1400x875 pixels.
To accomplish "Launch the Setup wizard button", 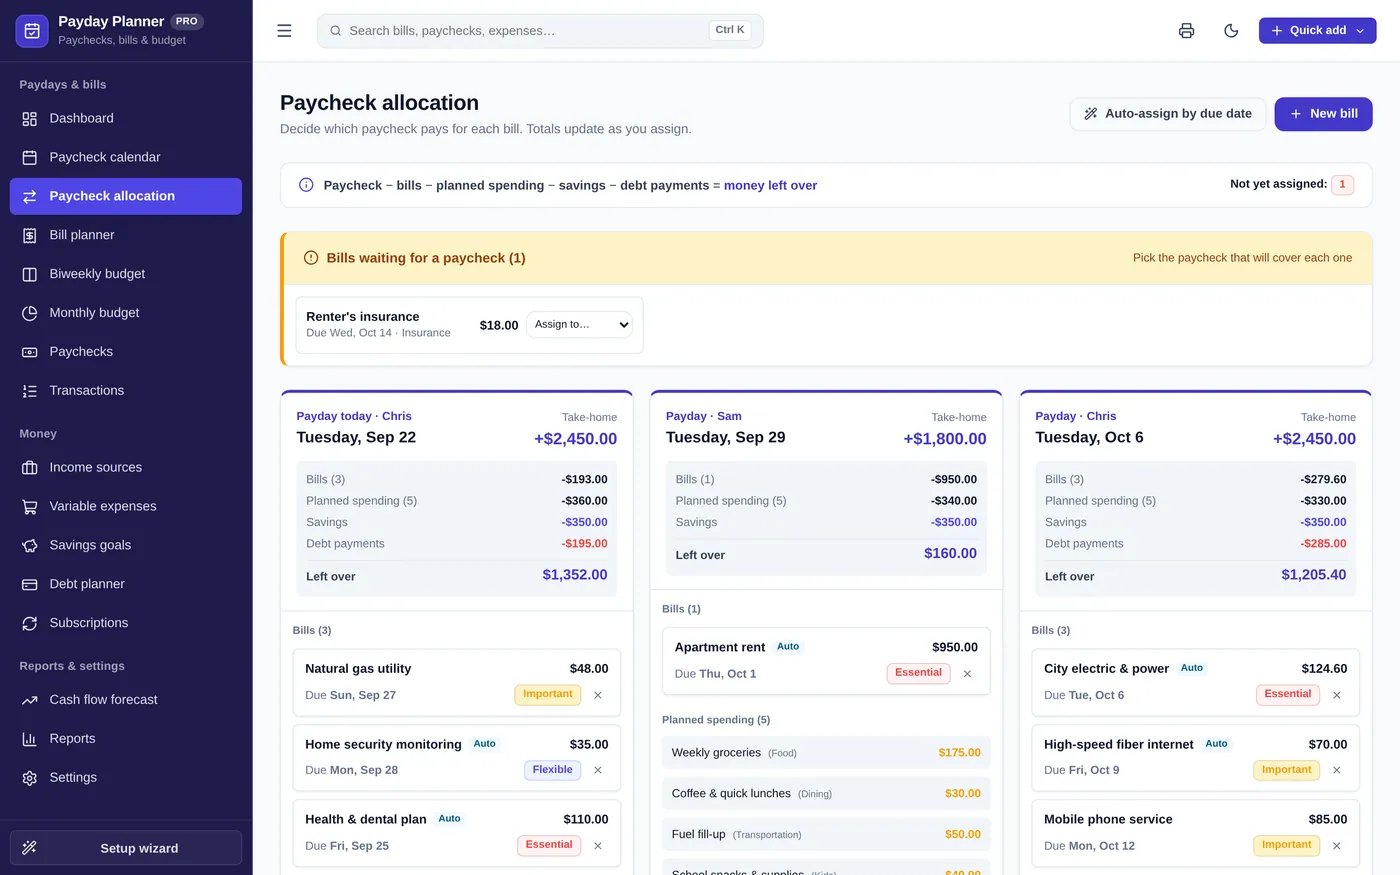I will pos(126,848).
